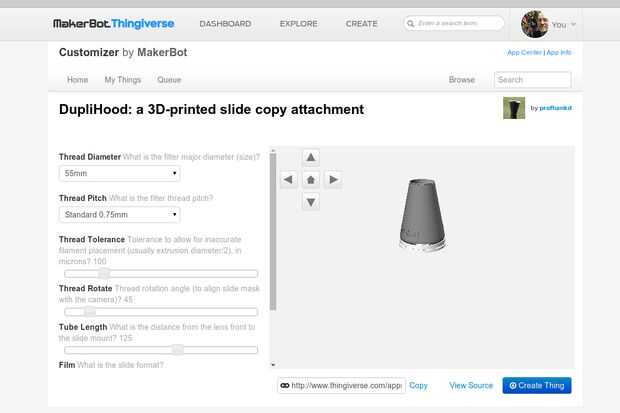Click the parameter panel vertical scrollbar

(273, 231)
